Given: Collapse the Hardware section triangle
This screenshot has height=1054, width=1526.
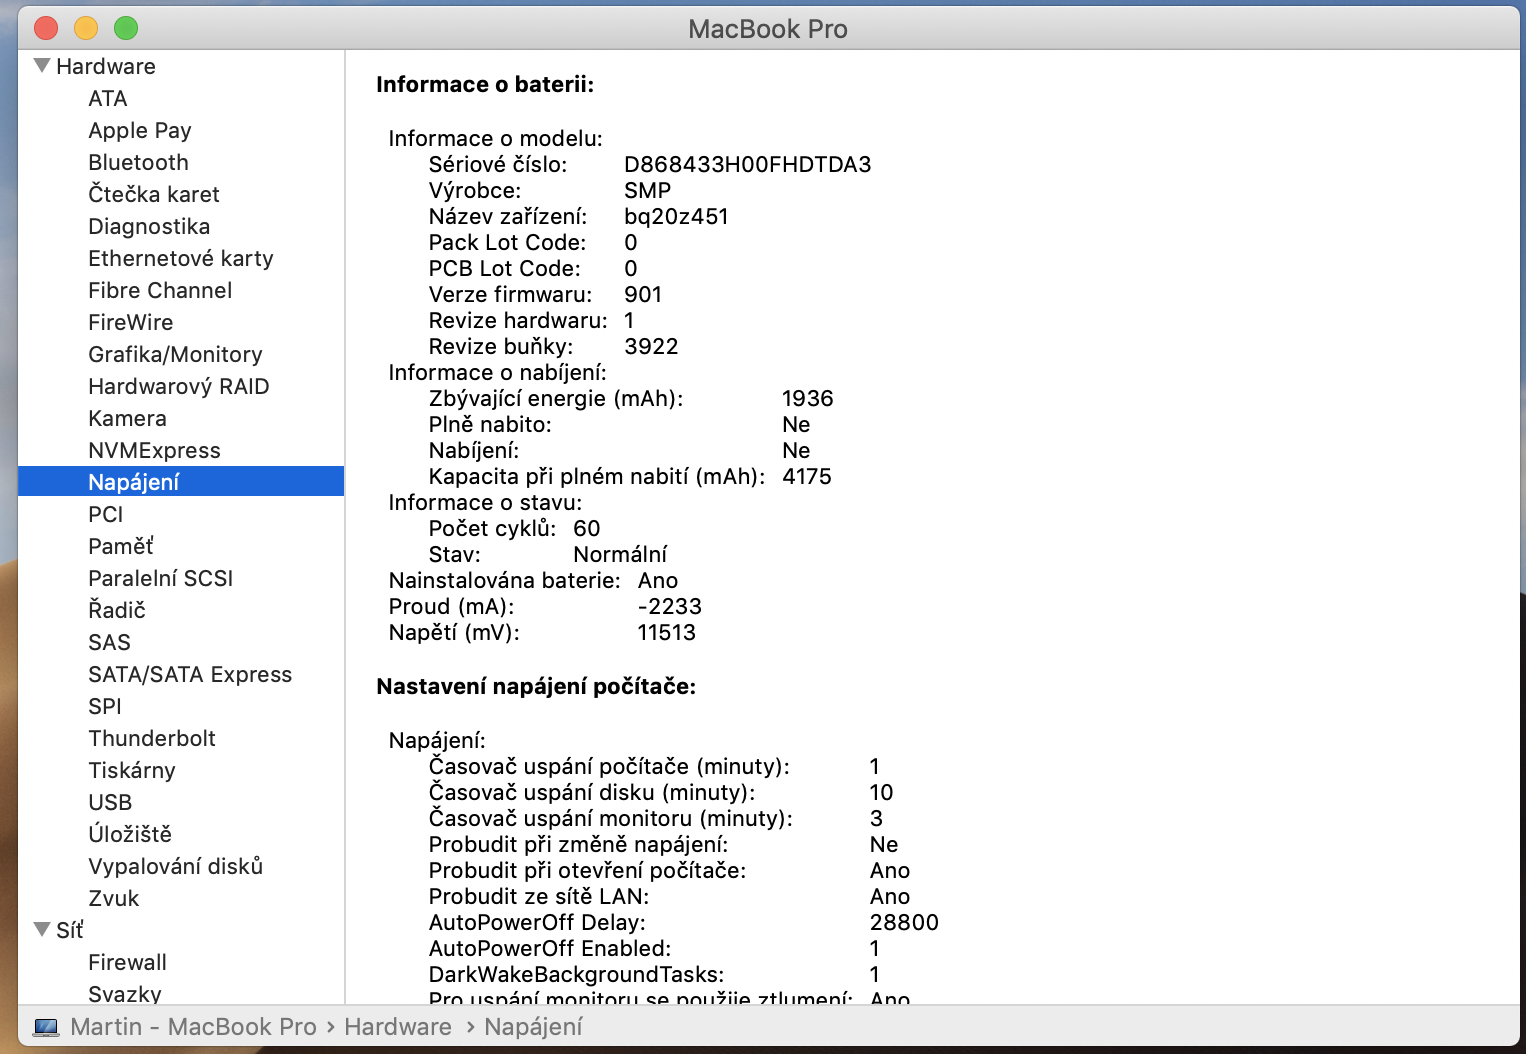Looking at the screenshot, I should point(42,66).
